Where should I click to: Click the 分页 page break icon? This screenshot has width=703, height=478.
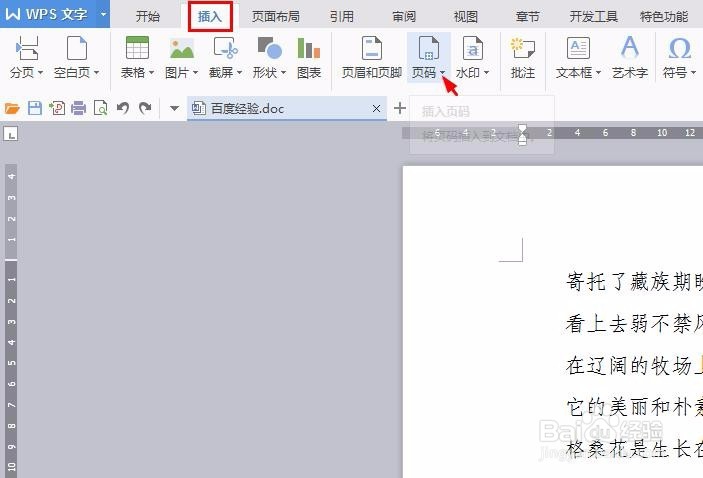tap(26, 48)
